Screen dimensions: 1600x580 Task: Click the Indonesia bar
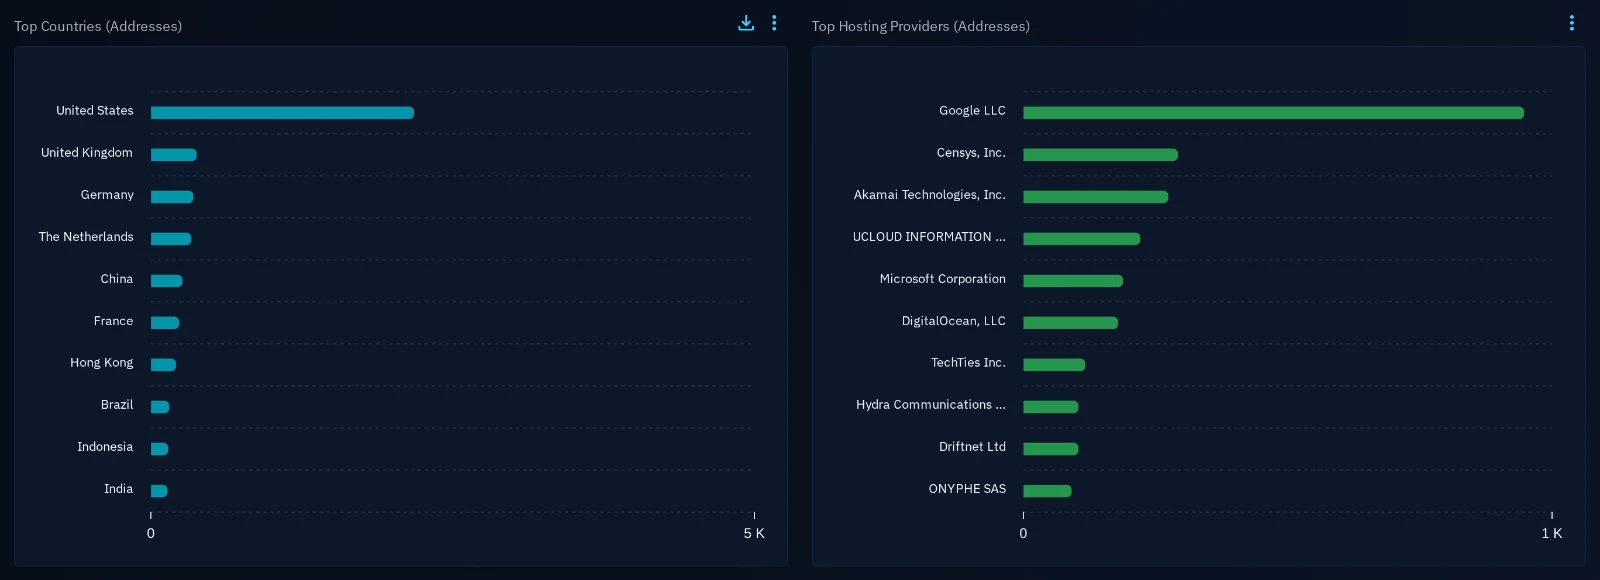[x=159, y=449]
